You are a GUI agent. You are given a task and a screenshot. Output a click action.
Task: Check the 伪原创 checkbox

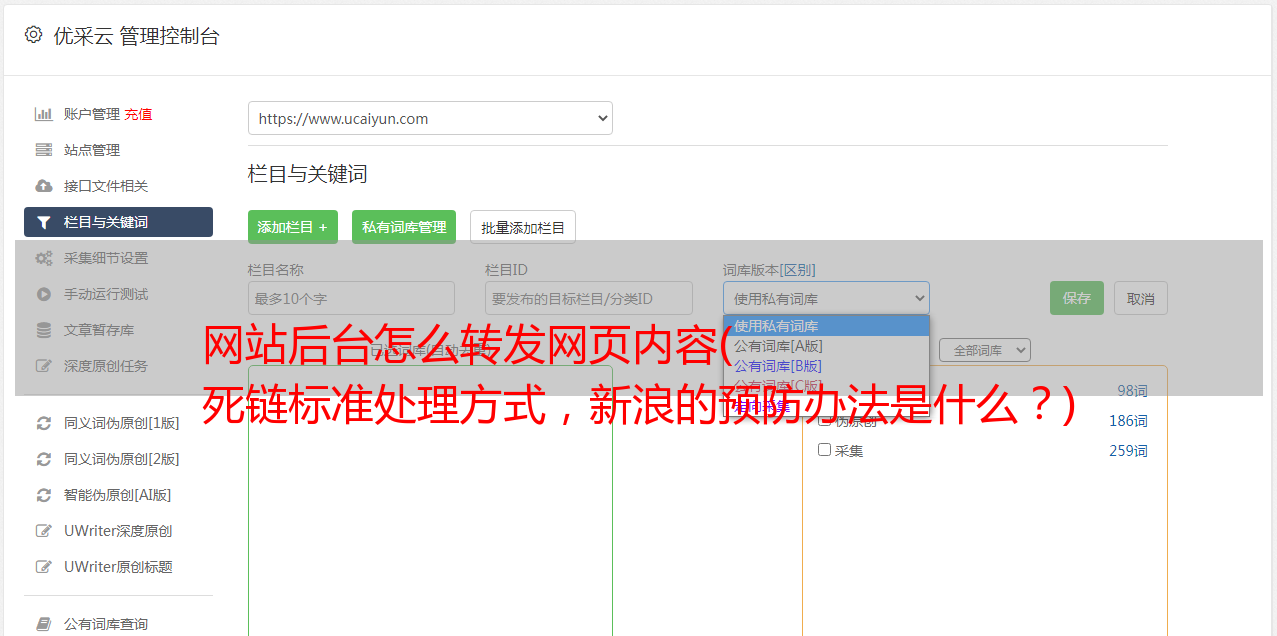(x=825, y=420)
